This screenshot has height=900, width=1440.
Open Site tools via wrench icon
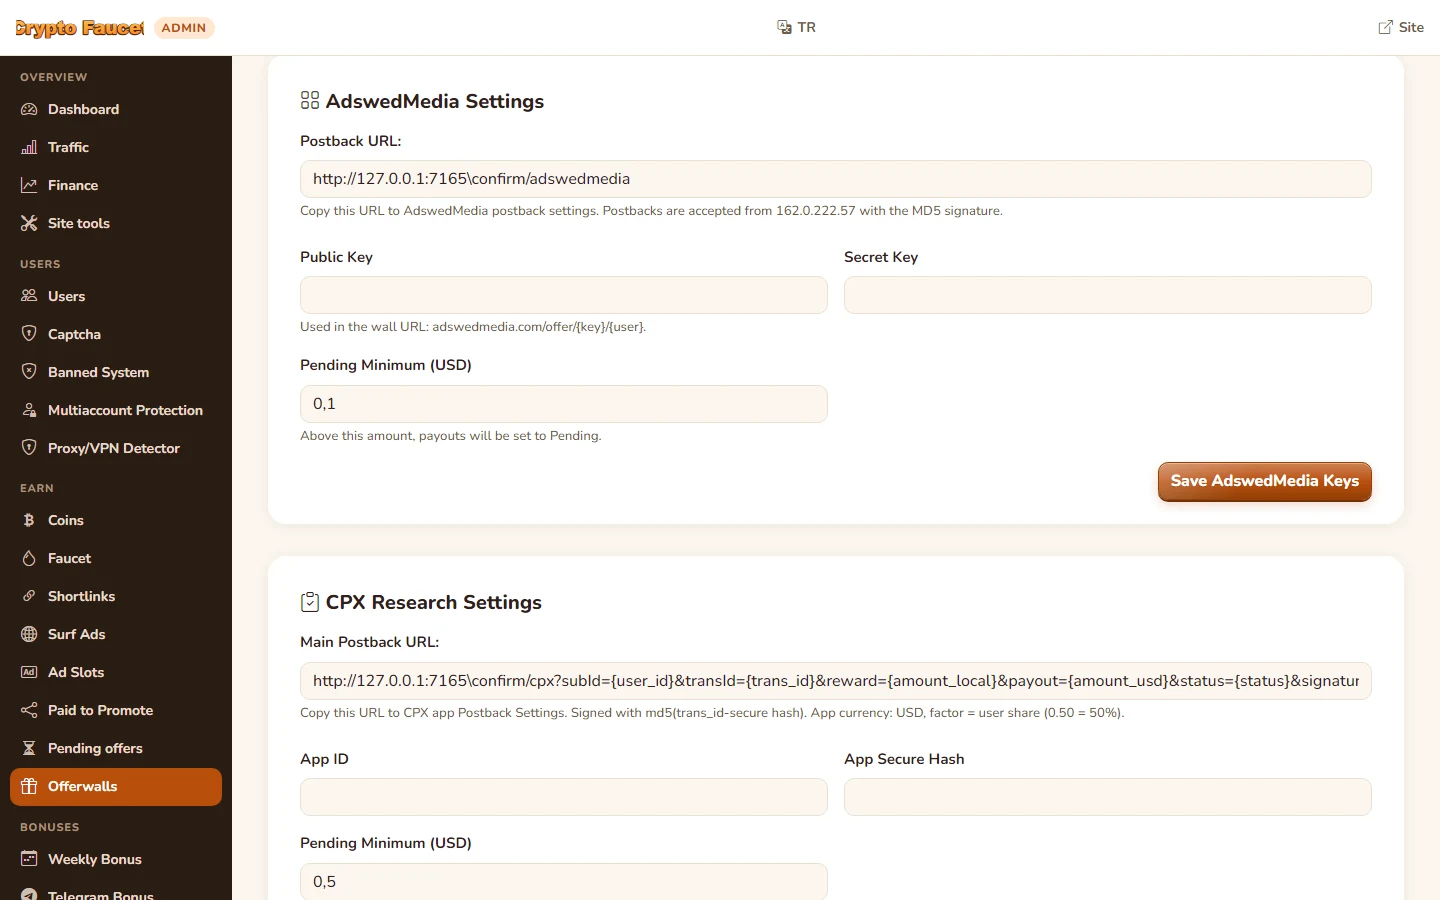(x=29, y=223)
